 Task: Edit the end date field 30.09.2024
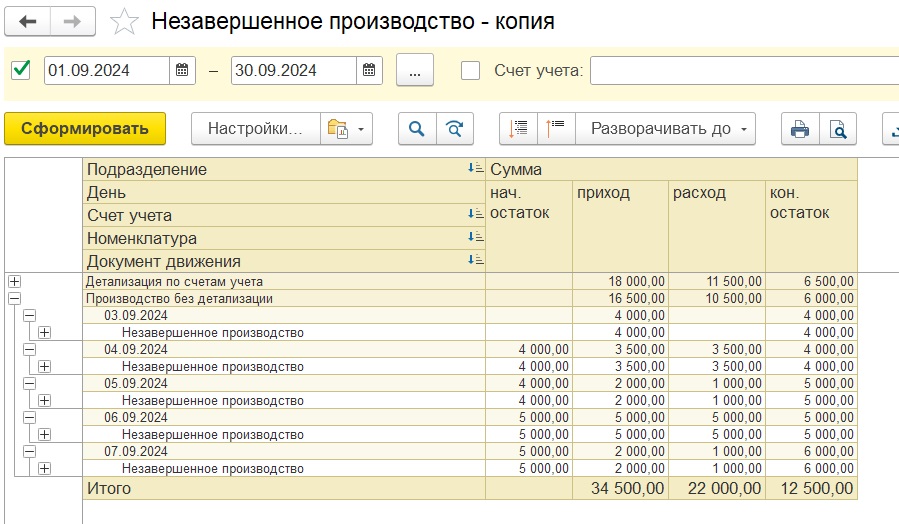click(294, 71)
